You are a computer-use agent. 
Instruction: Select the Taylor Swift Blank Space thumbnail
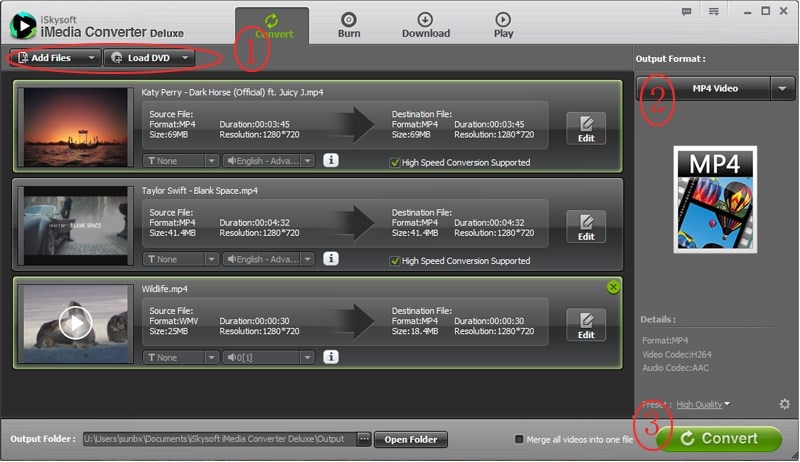coord(76,225)
